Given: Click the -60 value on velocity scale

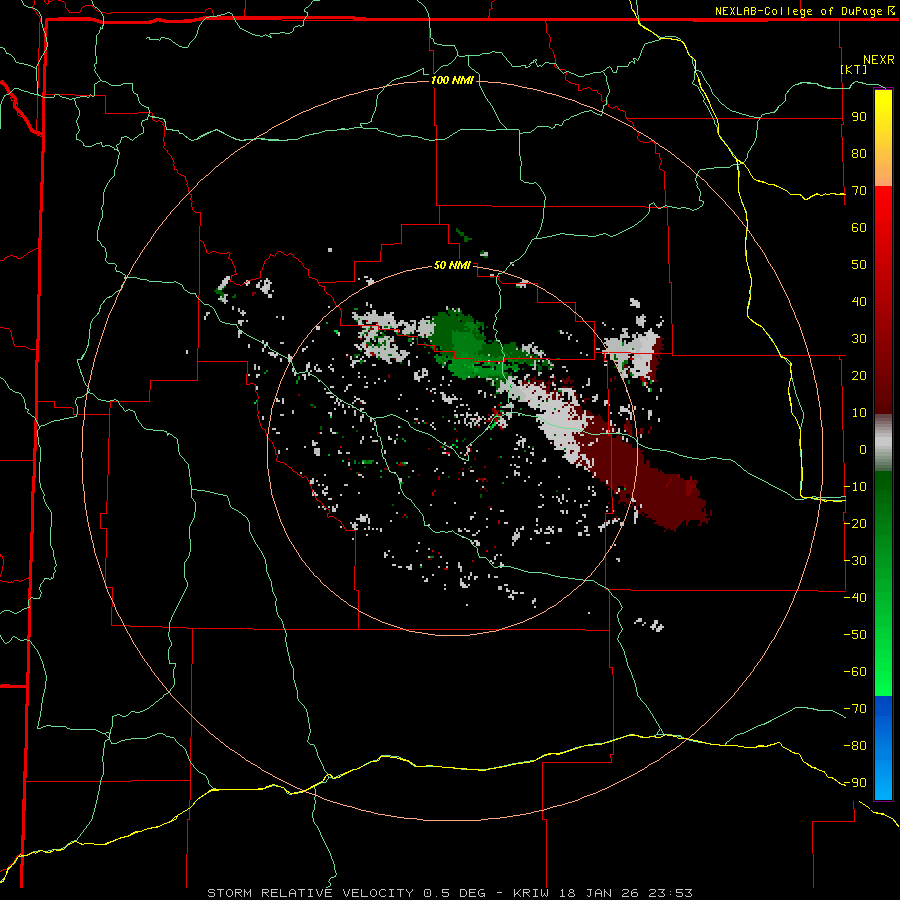Looking at the screenshot, I should pyautogui.click(x=855, y=672).
